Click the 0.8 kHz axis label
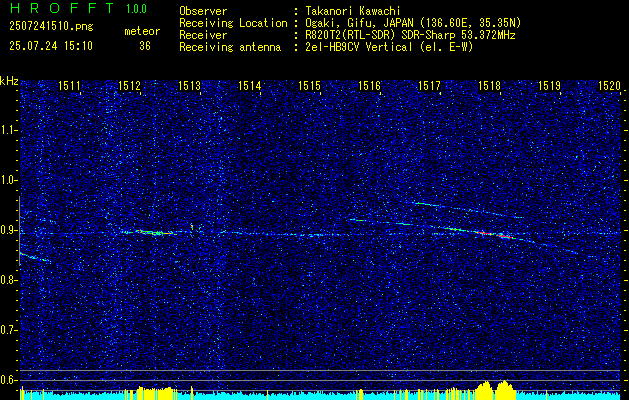This screenshot has height=400, width=629. [9, 280]
